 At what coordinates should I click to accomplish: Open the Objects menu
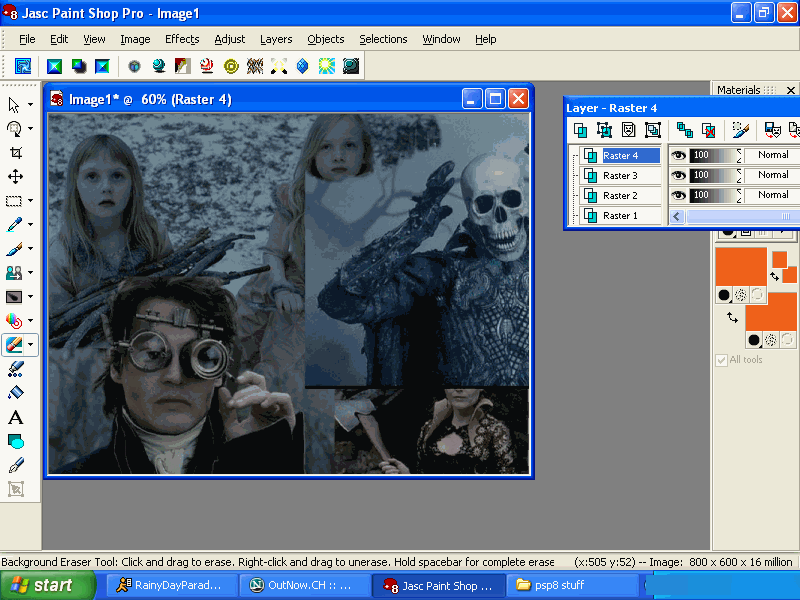326,39
